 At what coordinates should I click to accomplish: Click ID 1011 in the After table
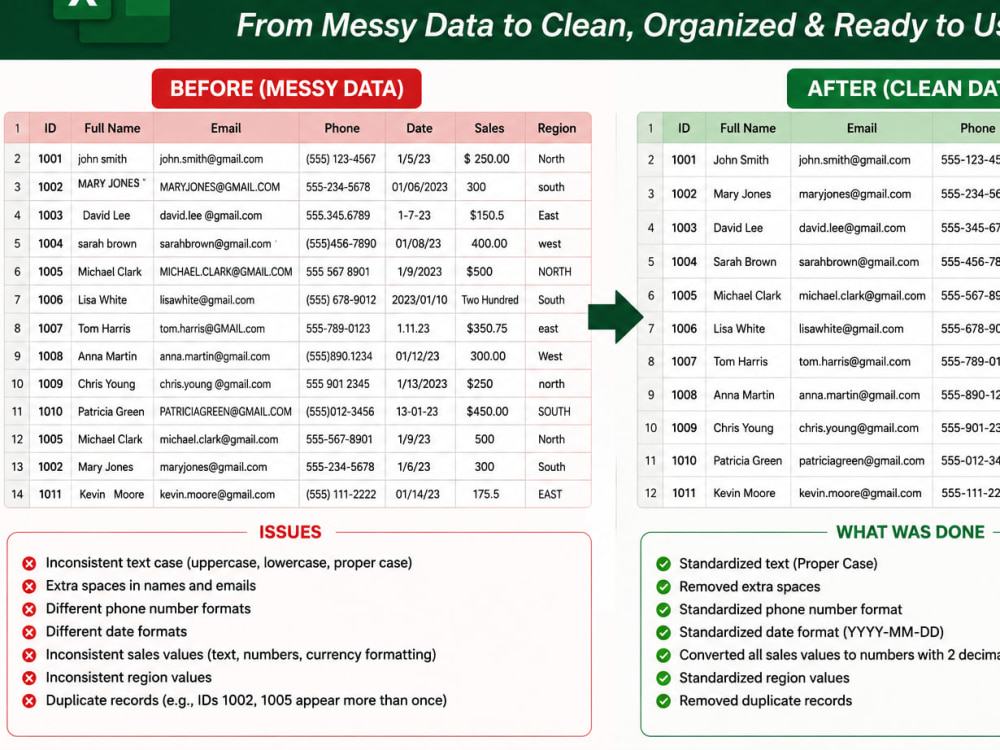[x=684, y=493]
